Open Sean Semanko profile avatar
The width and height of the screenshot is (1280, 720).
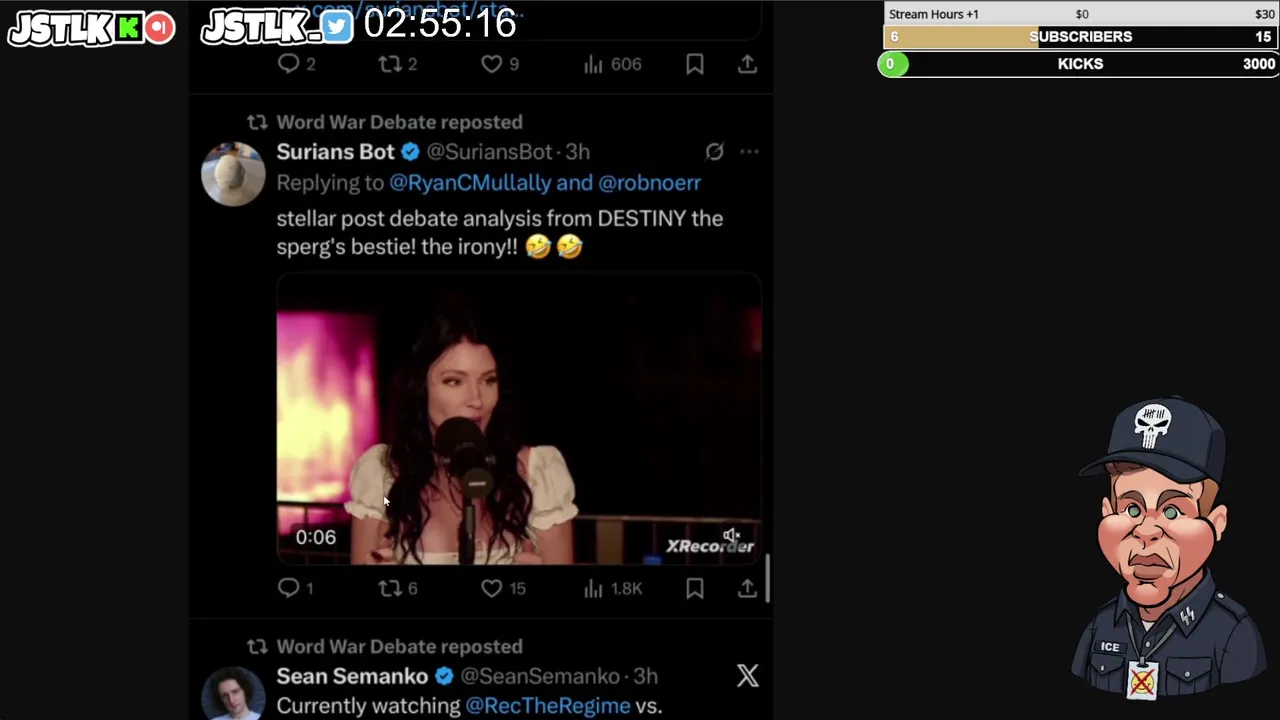[x=233, y=693]
